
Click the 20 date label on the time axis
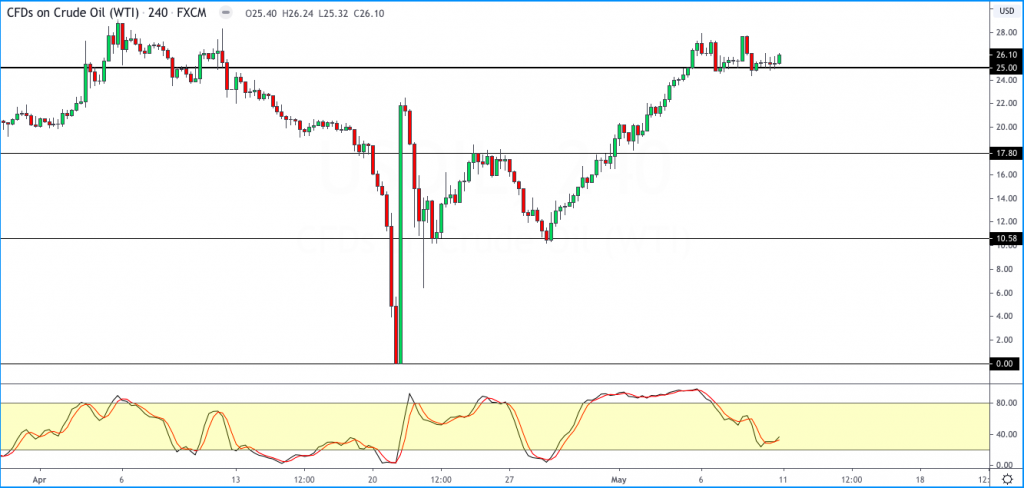[372, 478]
